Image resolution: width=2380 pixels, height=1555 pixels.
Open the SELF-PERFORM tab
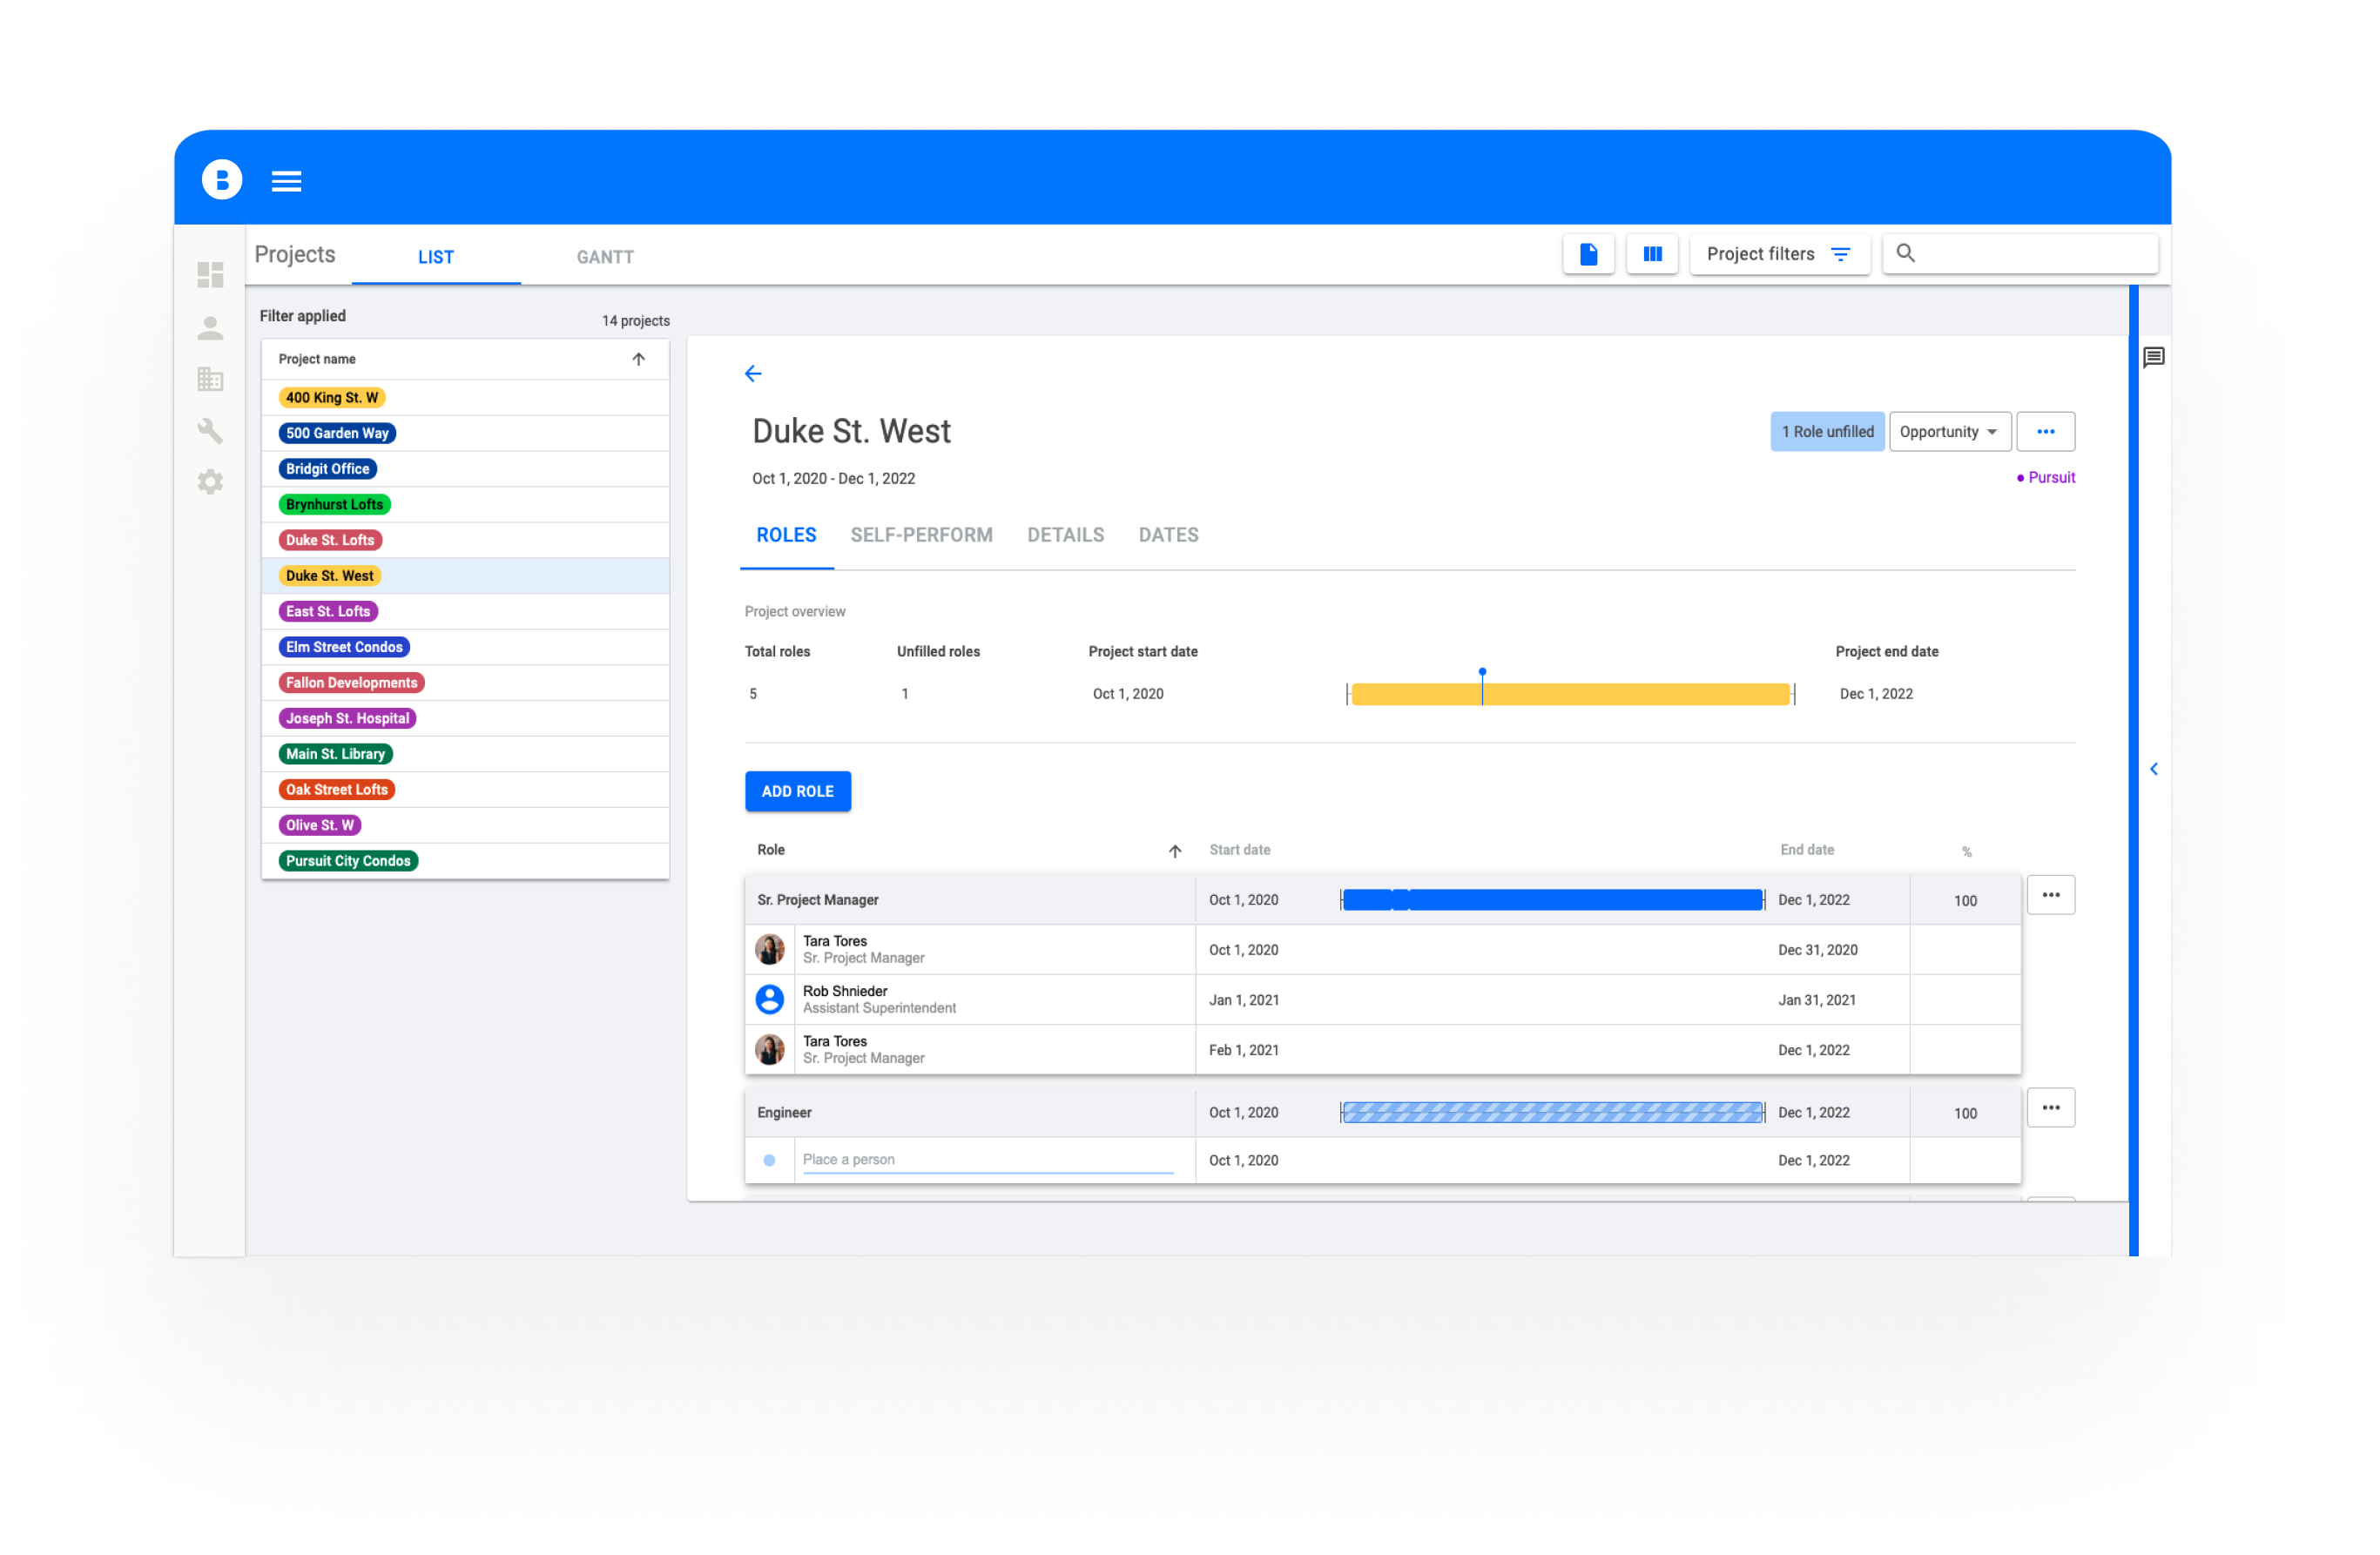pyautogui.click(x=921, y=535)
